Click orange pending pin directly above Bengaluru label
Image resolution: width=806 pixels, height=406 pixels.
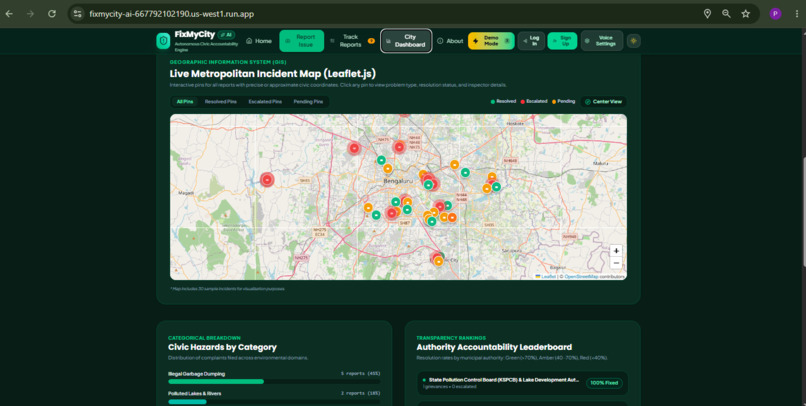tap(388, 169)
